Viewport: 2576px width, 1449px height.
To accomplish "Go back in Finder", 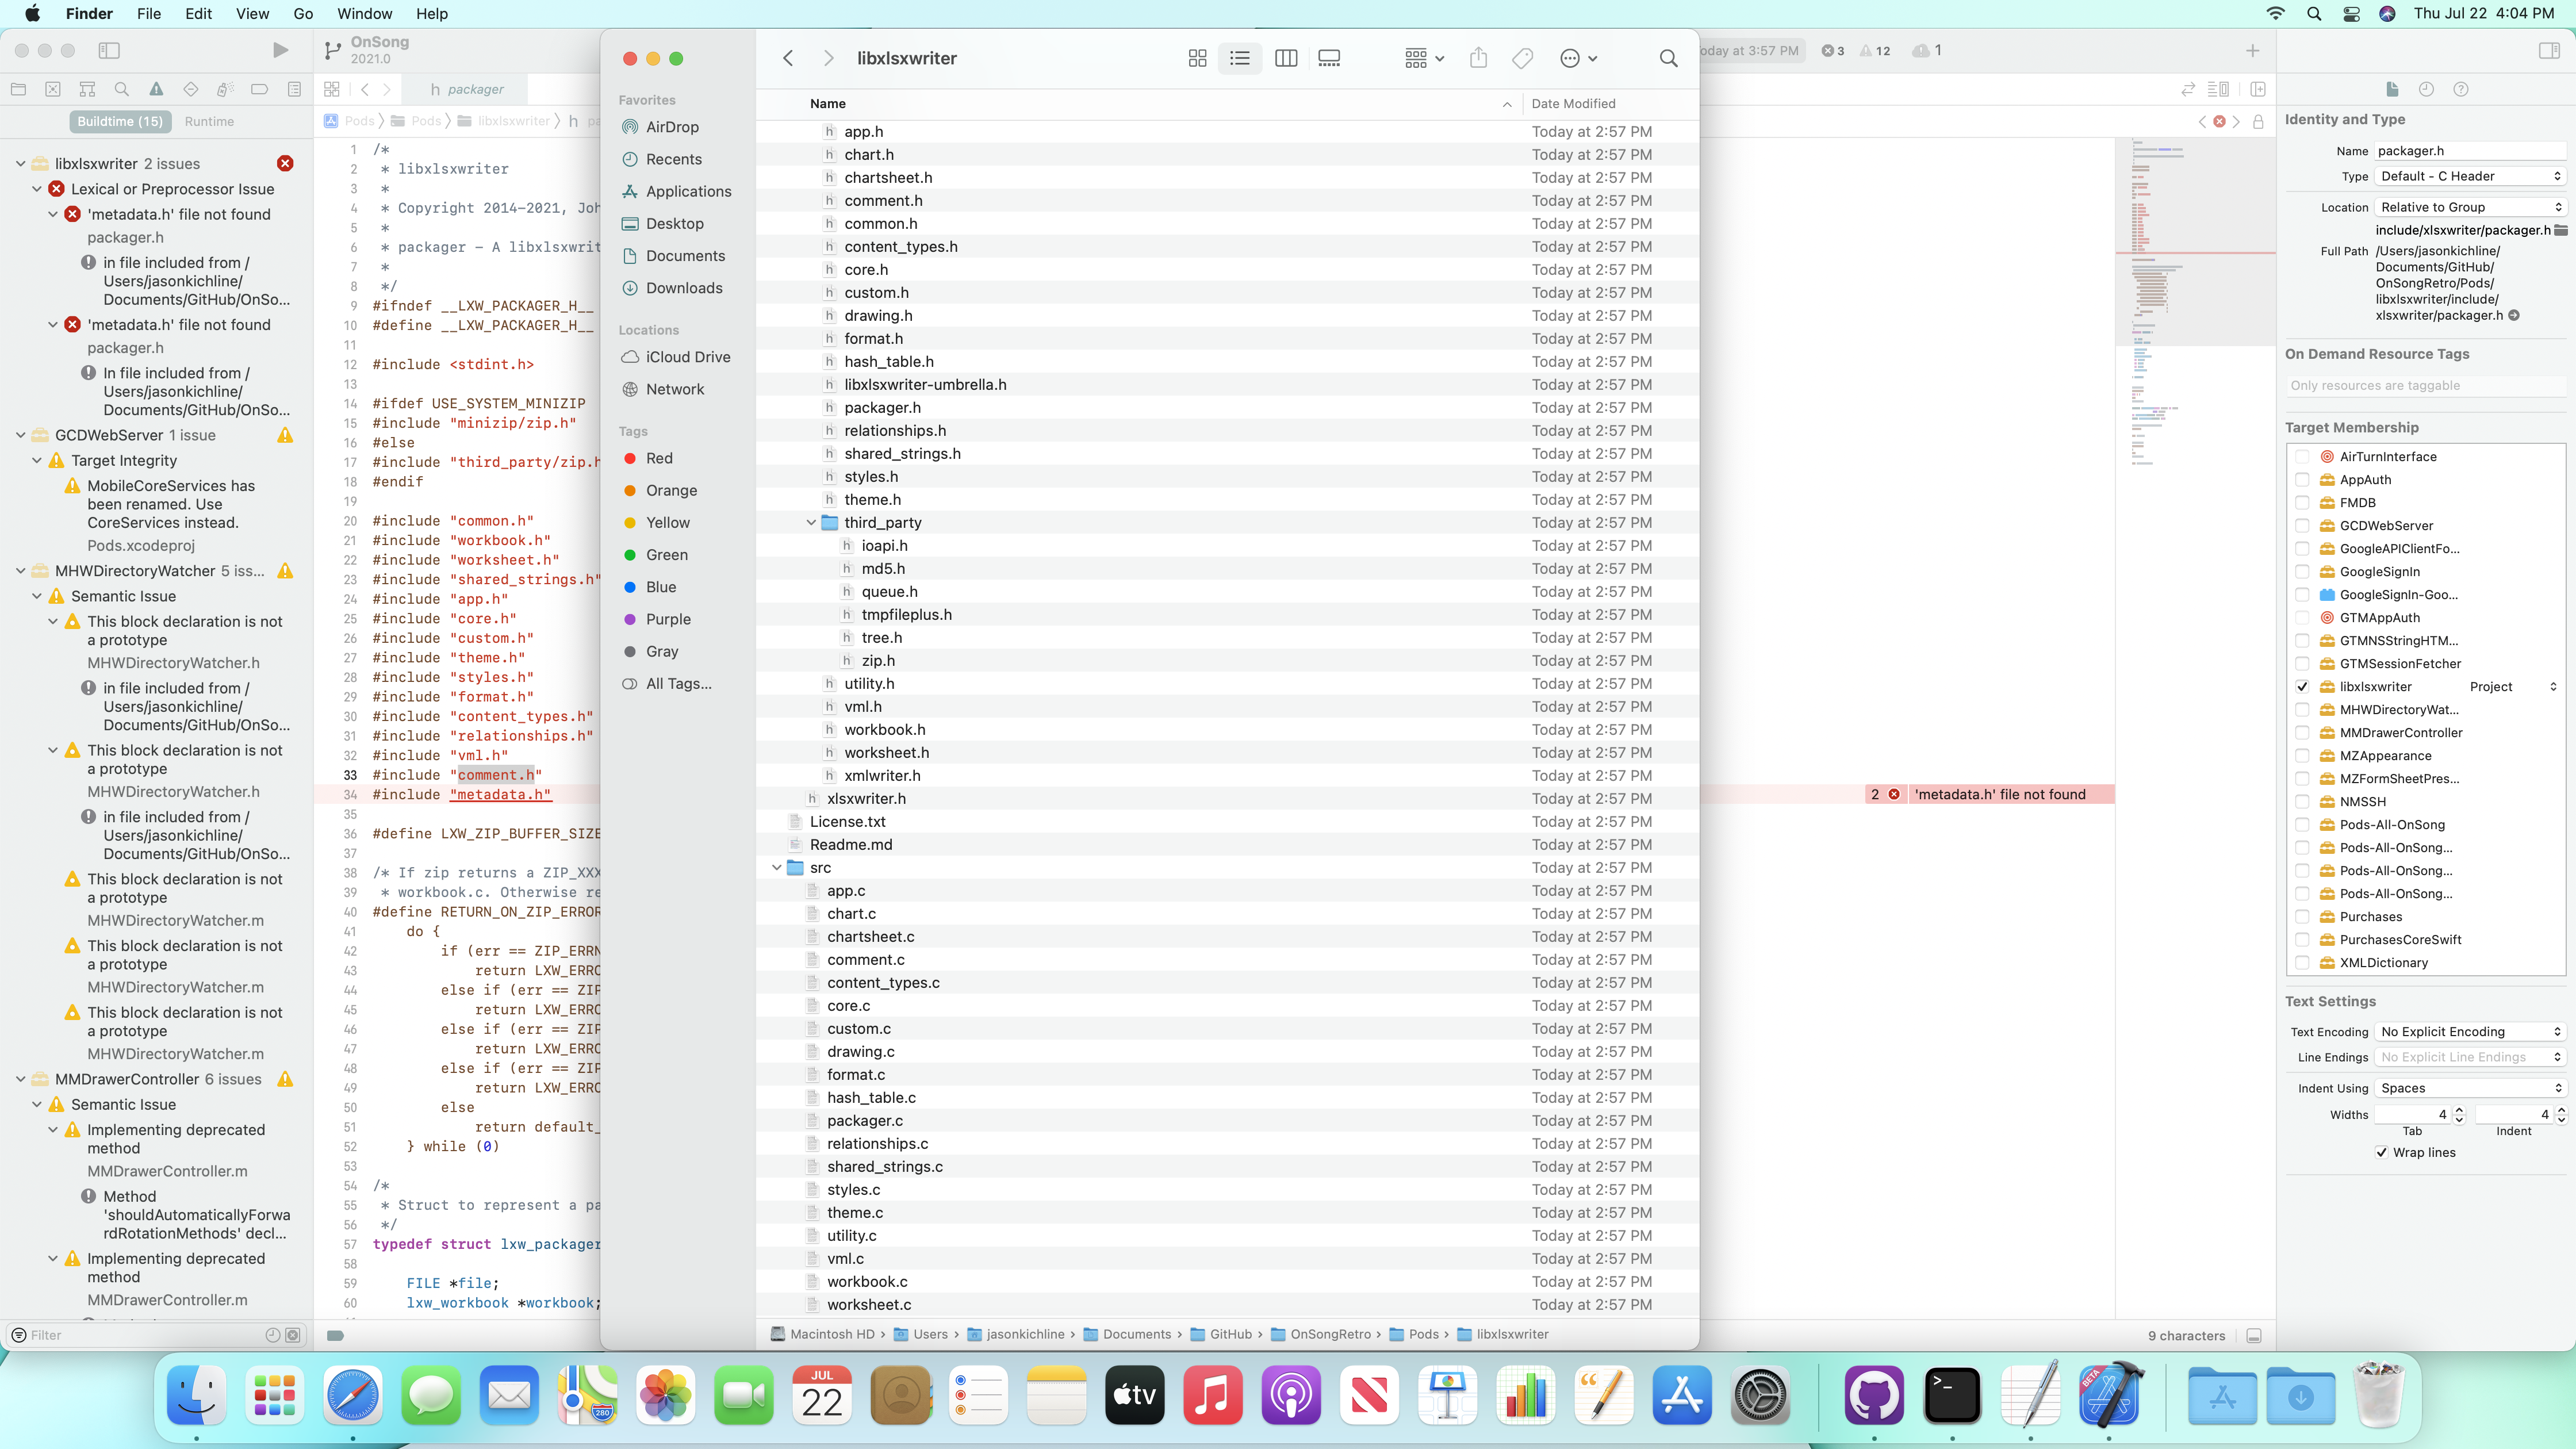I will (x=788, y=58).
